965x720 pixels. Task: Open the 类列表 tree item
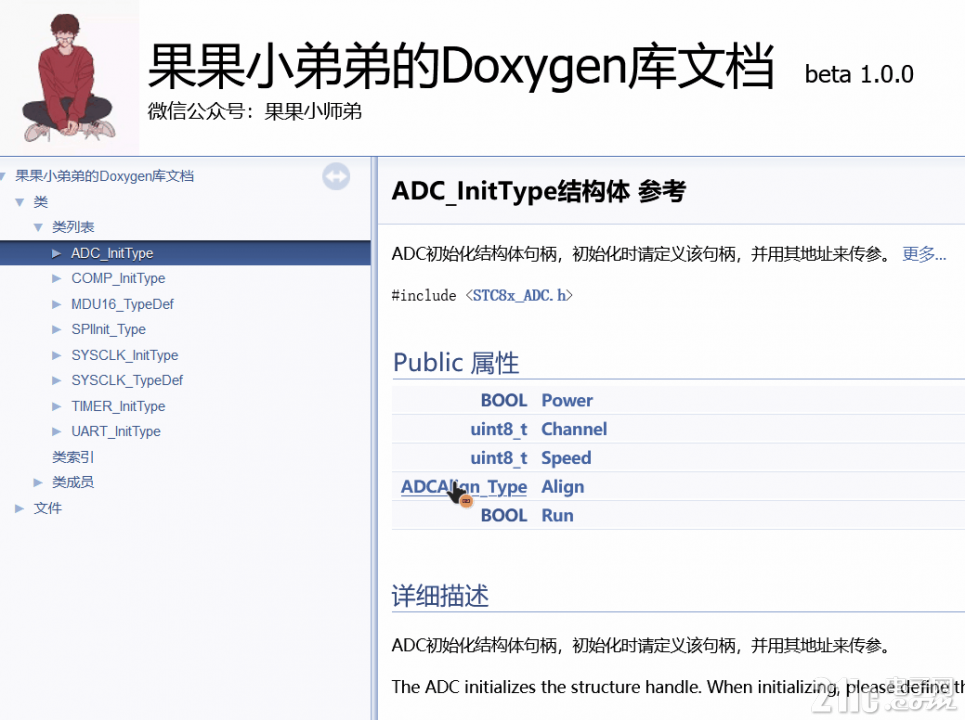point(73,227)
